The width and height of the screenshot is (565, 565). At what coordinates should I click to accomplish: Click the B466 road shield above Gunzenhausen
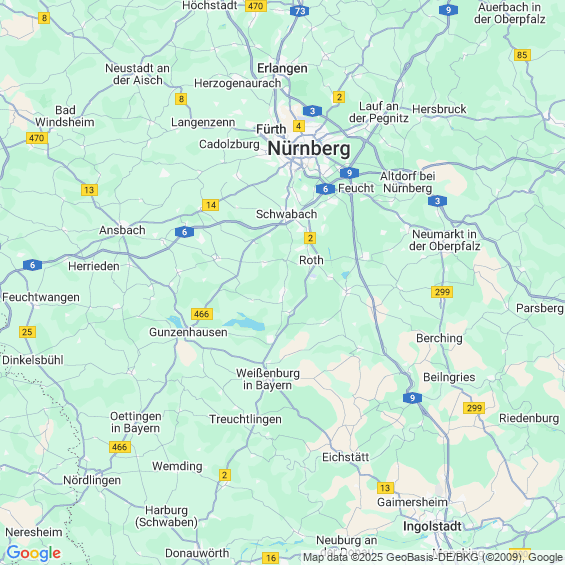tap(202, 314)
